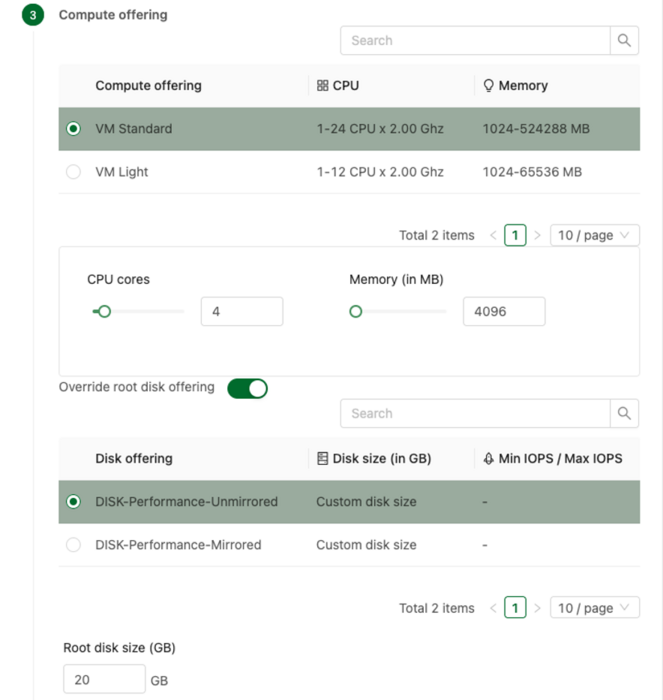Click the Root disk size input field
This screenshot has width=663, height=700.
(104, 679)
